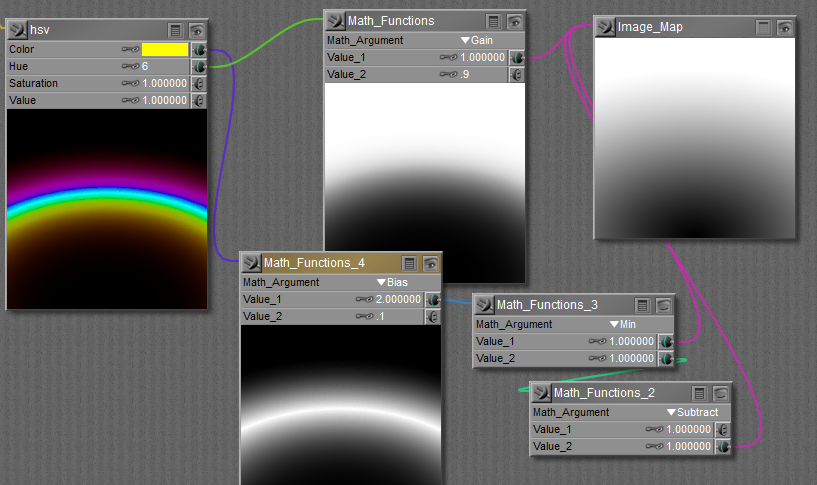Image resolution: width=817 pixels, height=485 pixels.
Task: Toggle Math_Functions_3 inputs panel button
Action: [x=642, y=306]
